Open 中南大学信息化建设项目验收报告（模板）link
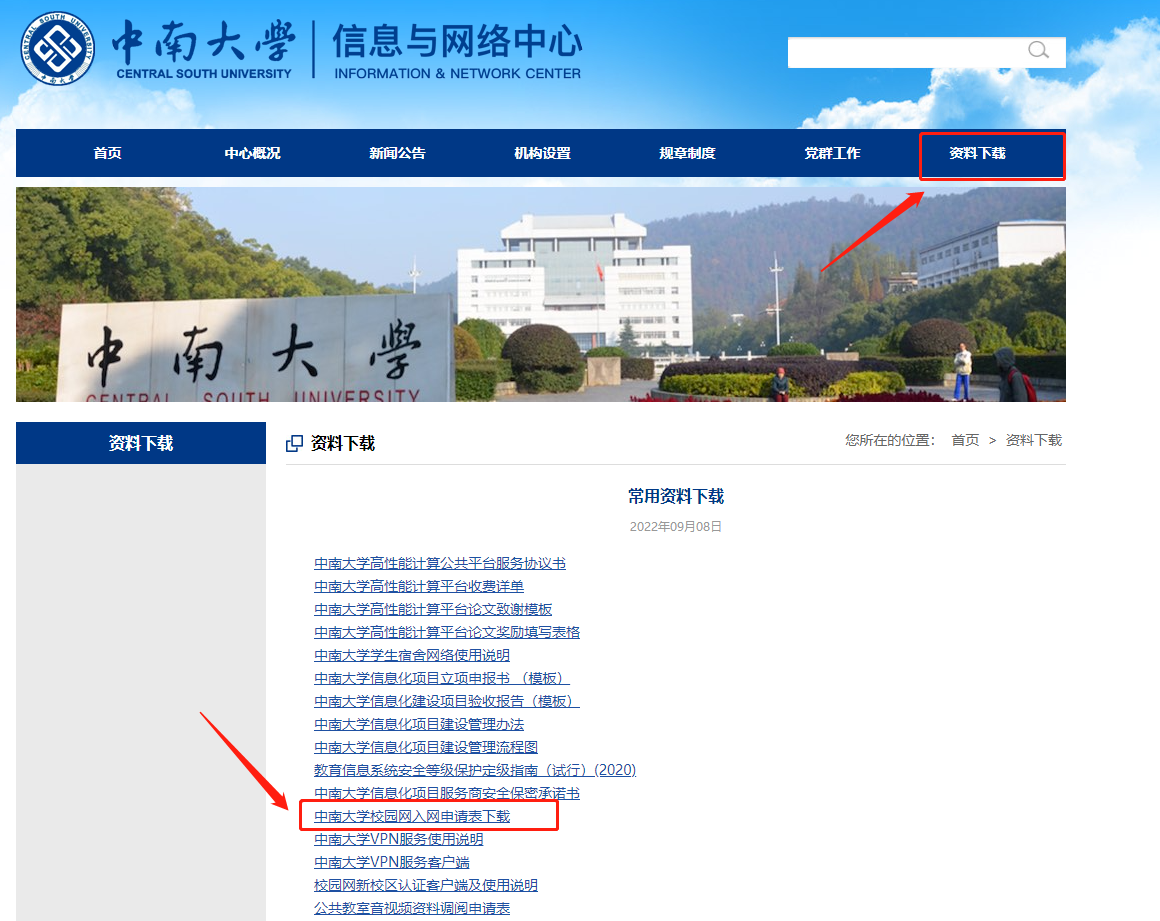Image resolution: width=1160 pixels, height=921 pixels. (x=447, y=701)
